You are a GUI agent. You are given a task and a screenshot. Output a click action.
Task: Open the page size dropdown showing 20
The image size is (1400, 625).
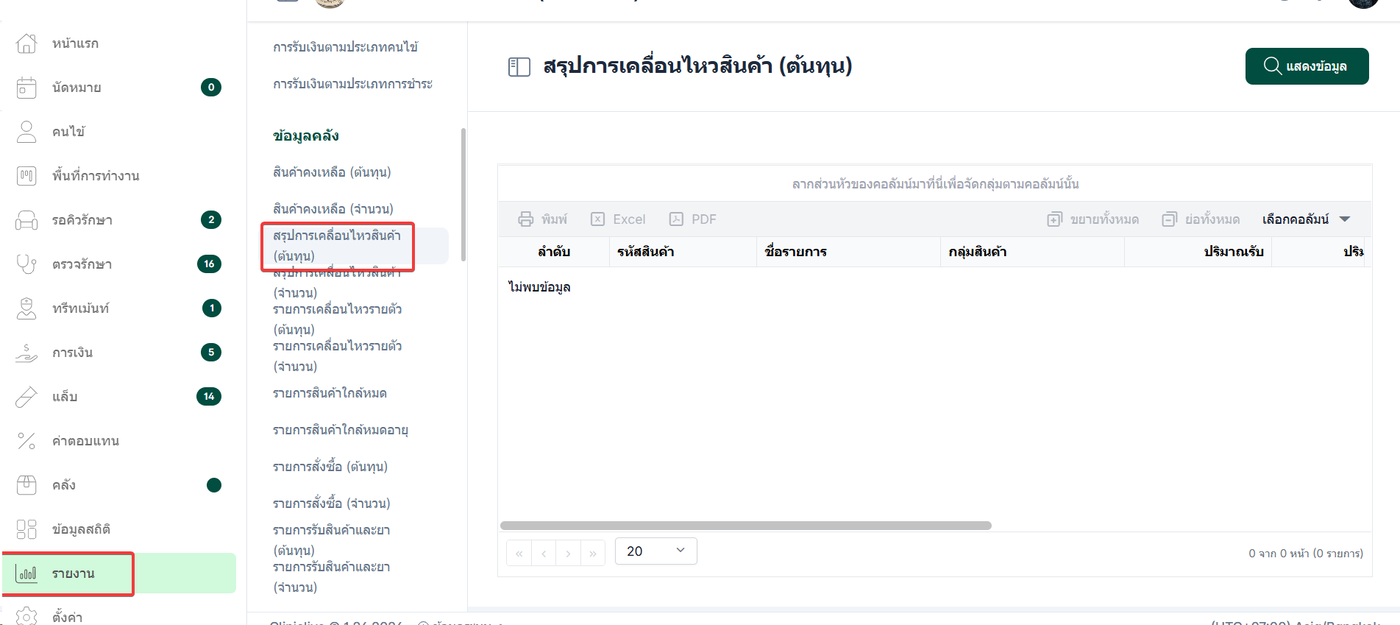pos(656,551)
